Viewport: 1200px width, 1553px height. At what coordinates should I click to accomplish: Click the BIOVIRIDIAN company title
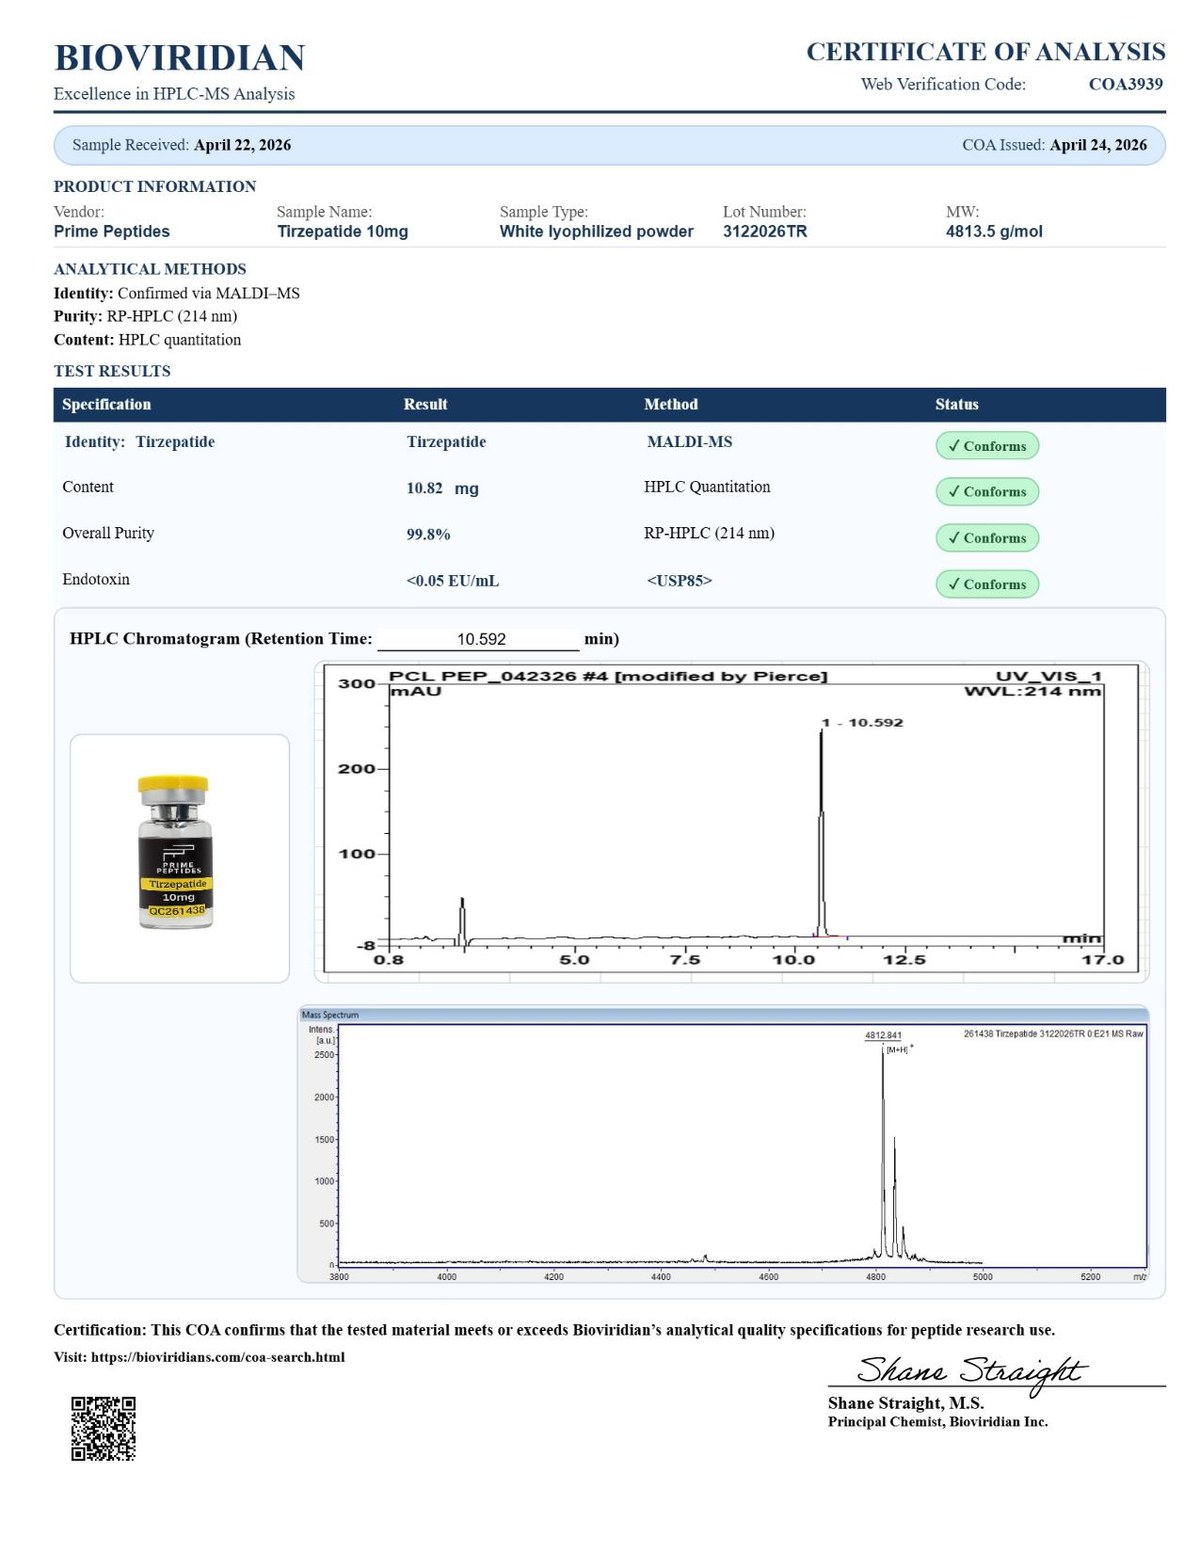point(180,58)
